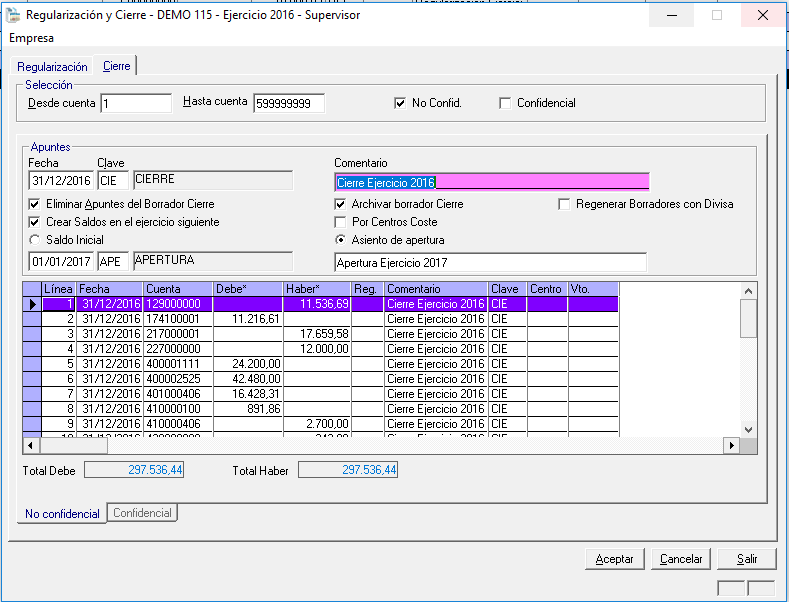
Task: Enable Por Centros Coste checkbox
Action: (340, 222)
